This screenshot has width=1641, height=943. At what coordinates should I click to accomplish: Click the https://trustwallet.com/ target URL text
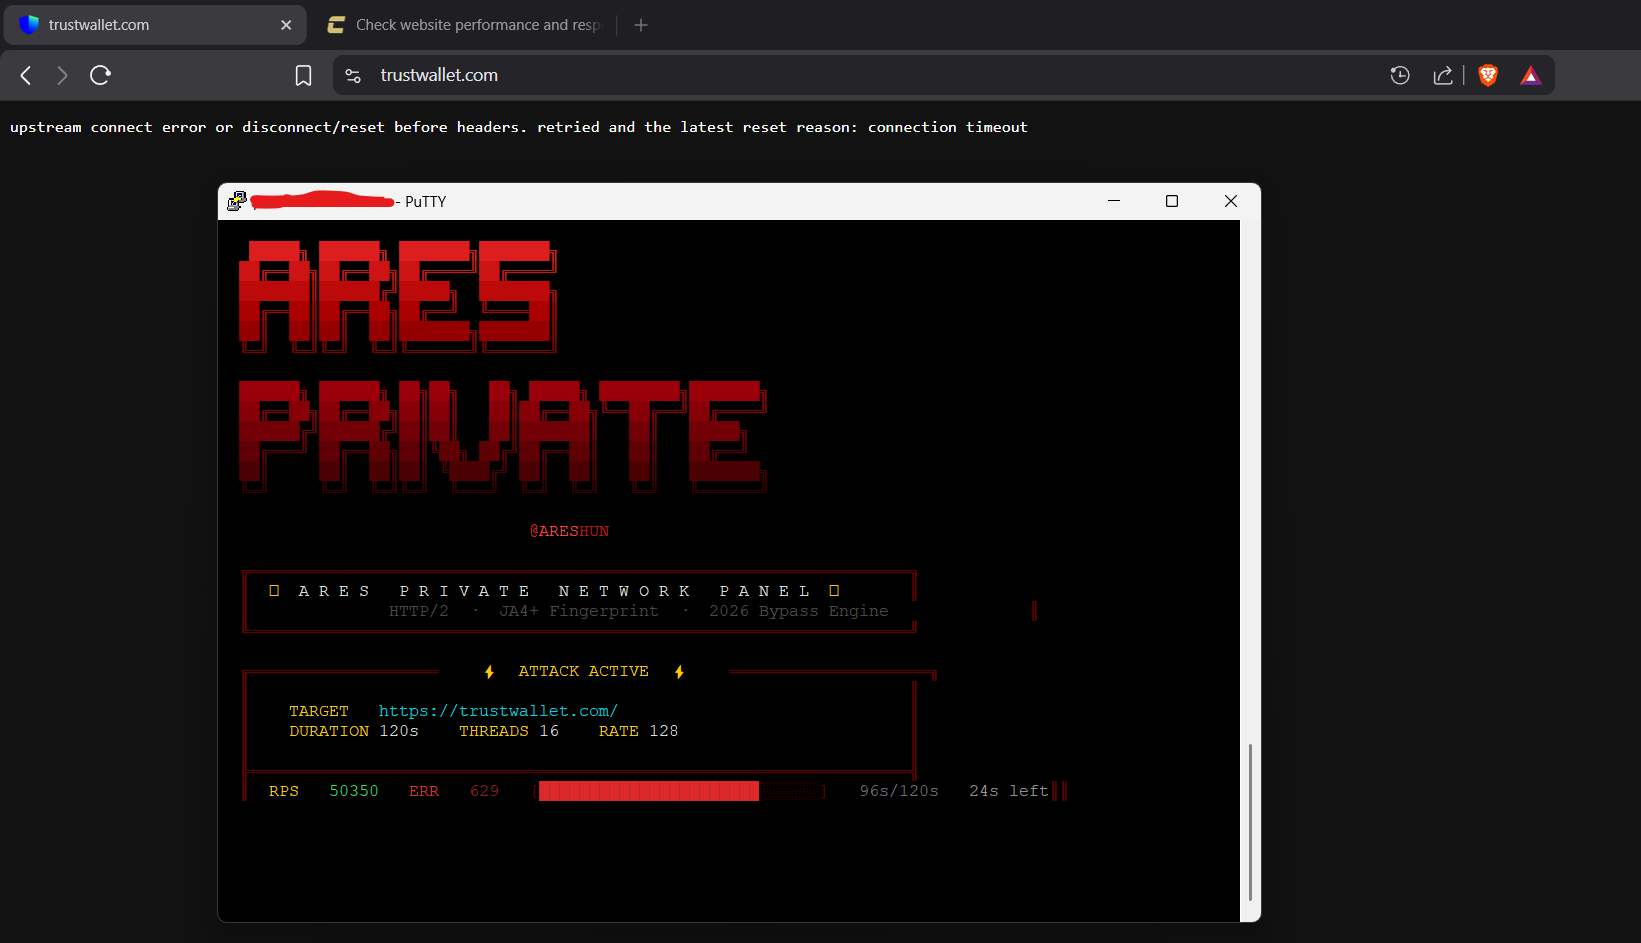tap(498, 711)
